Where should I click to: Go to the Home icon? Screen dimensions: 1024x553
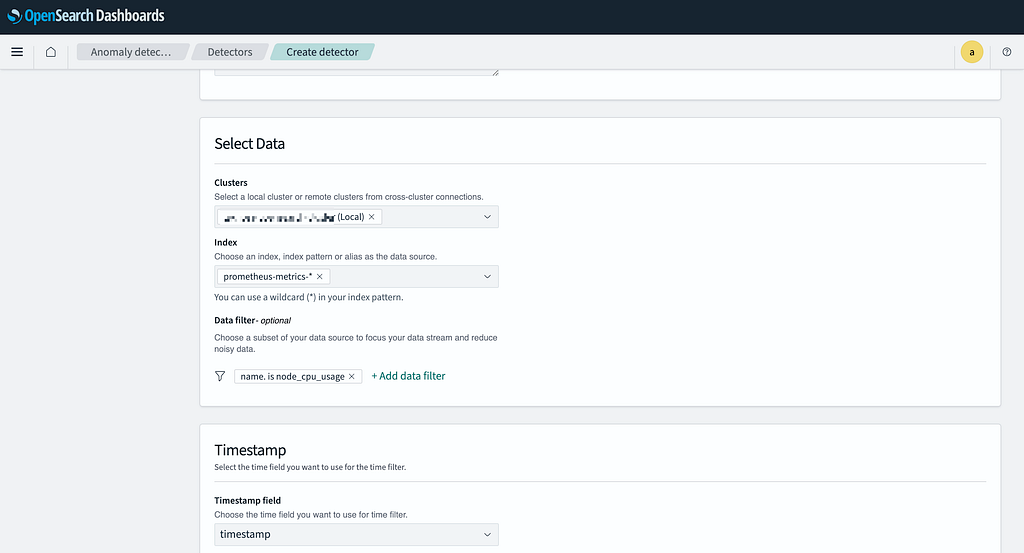[x=50, y=52]
